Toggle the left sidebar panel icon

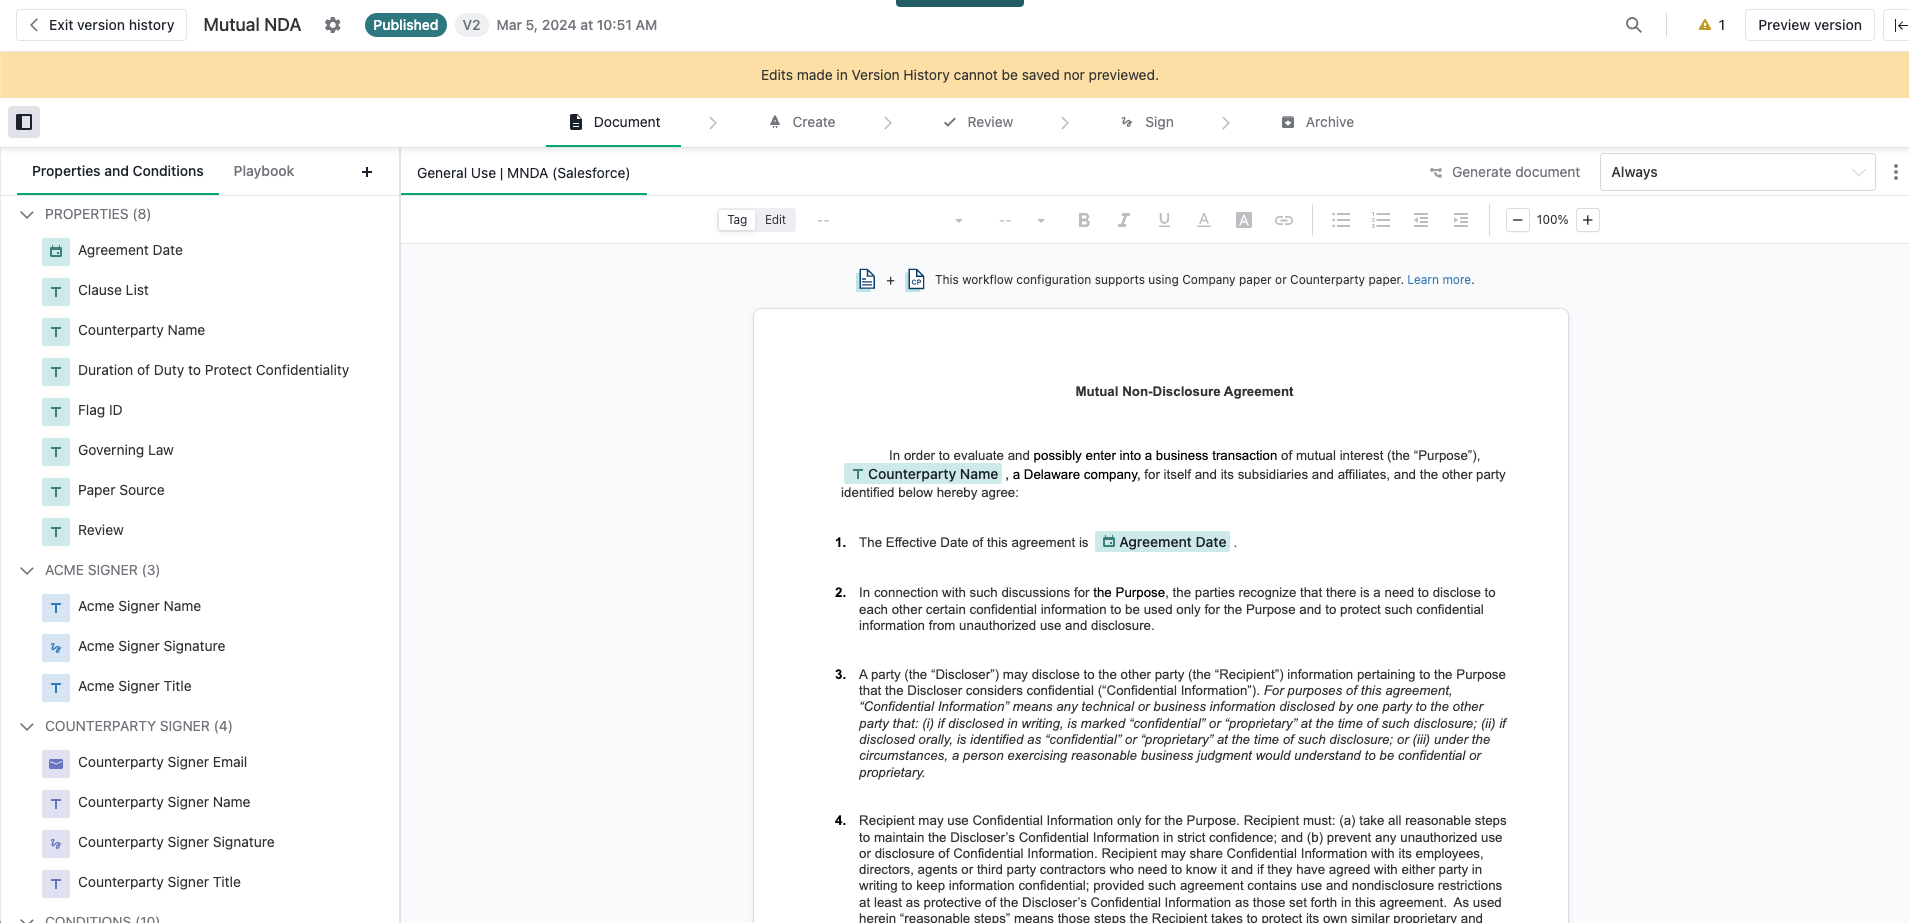pos(24,122)
